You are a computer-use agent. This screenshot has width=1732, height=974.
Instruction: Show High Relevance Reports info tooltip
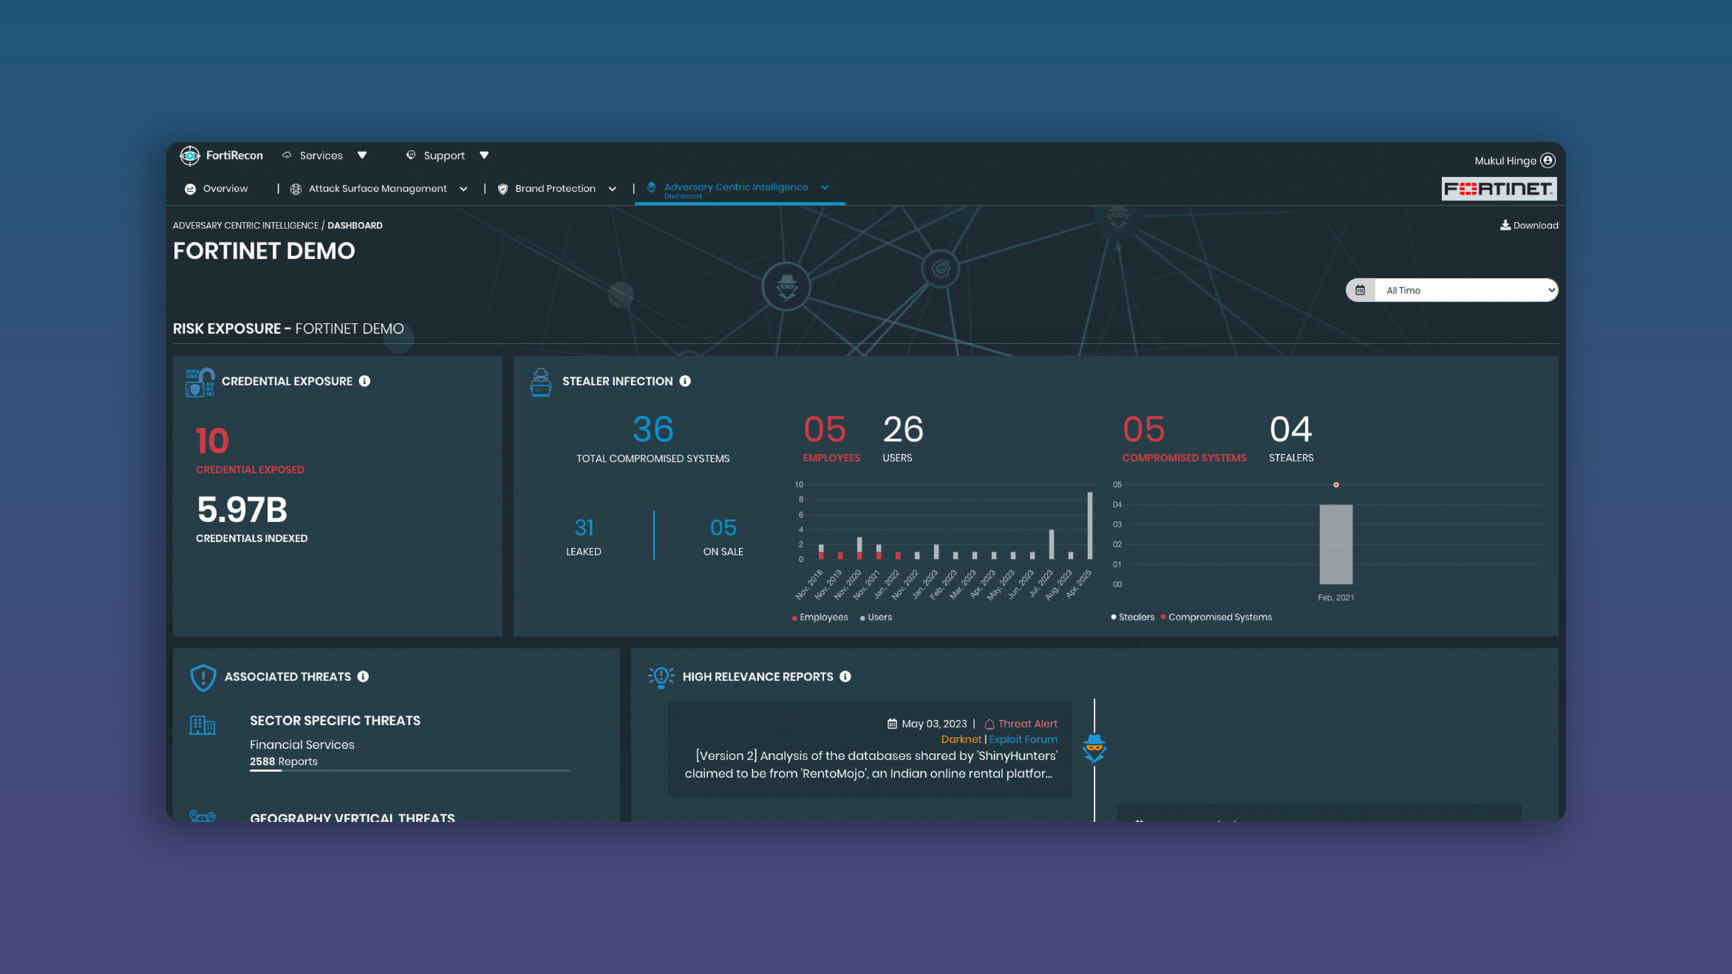(845, 677)
